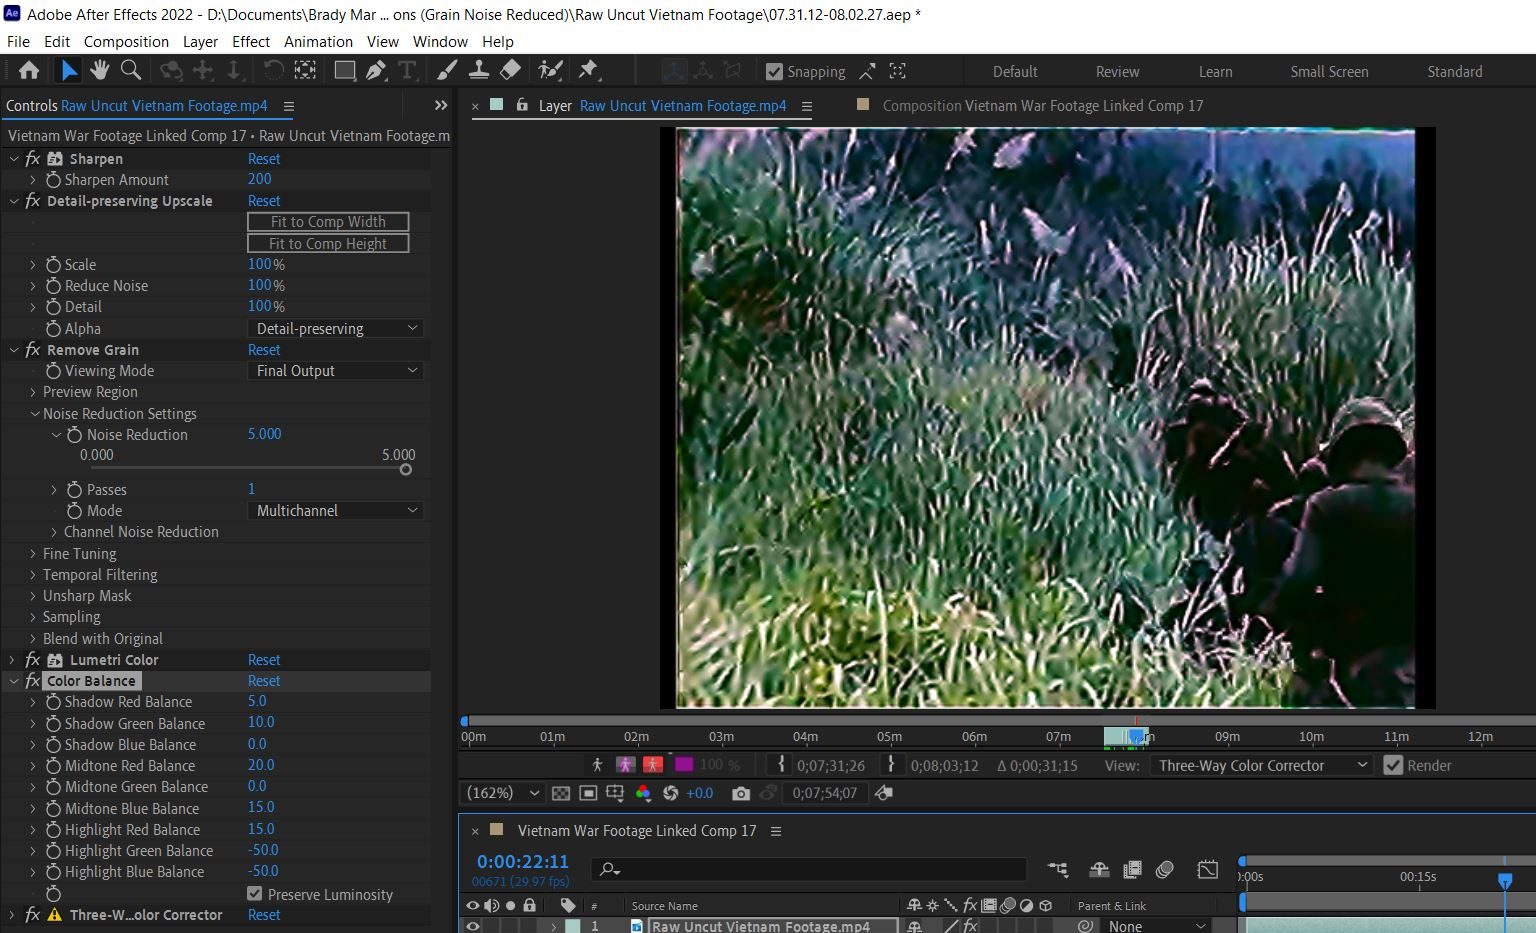Select the Zoom magnifier tool

pyautogui.click(x=131, y=70)
